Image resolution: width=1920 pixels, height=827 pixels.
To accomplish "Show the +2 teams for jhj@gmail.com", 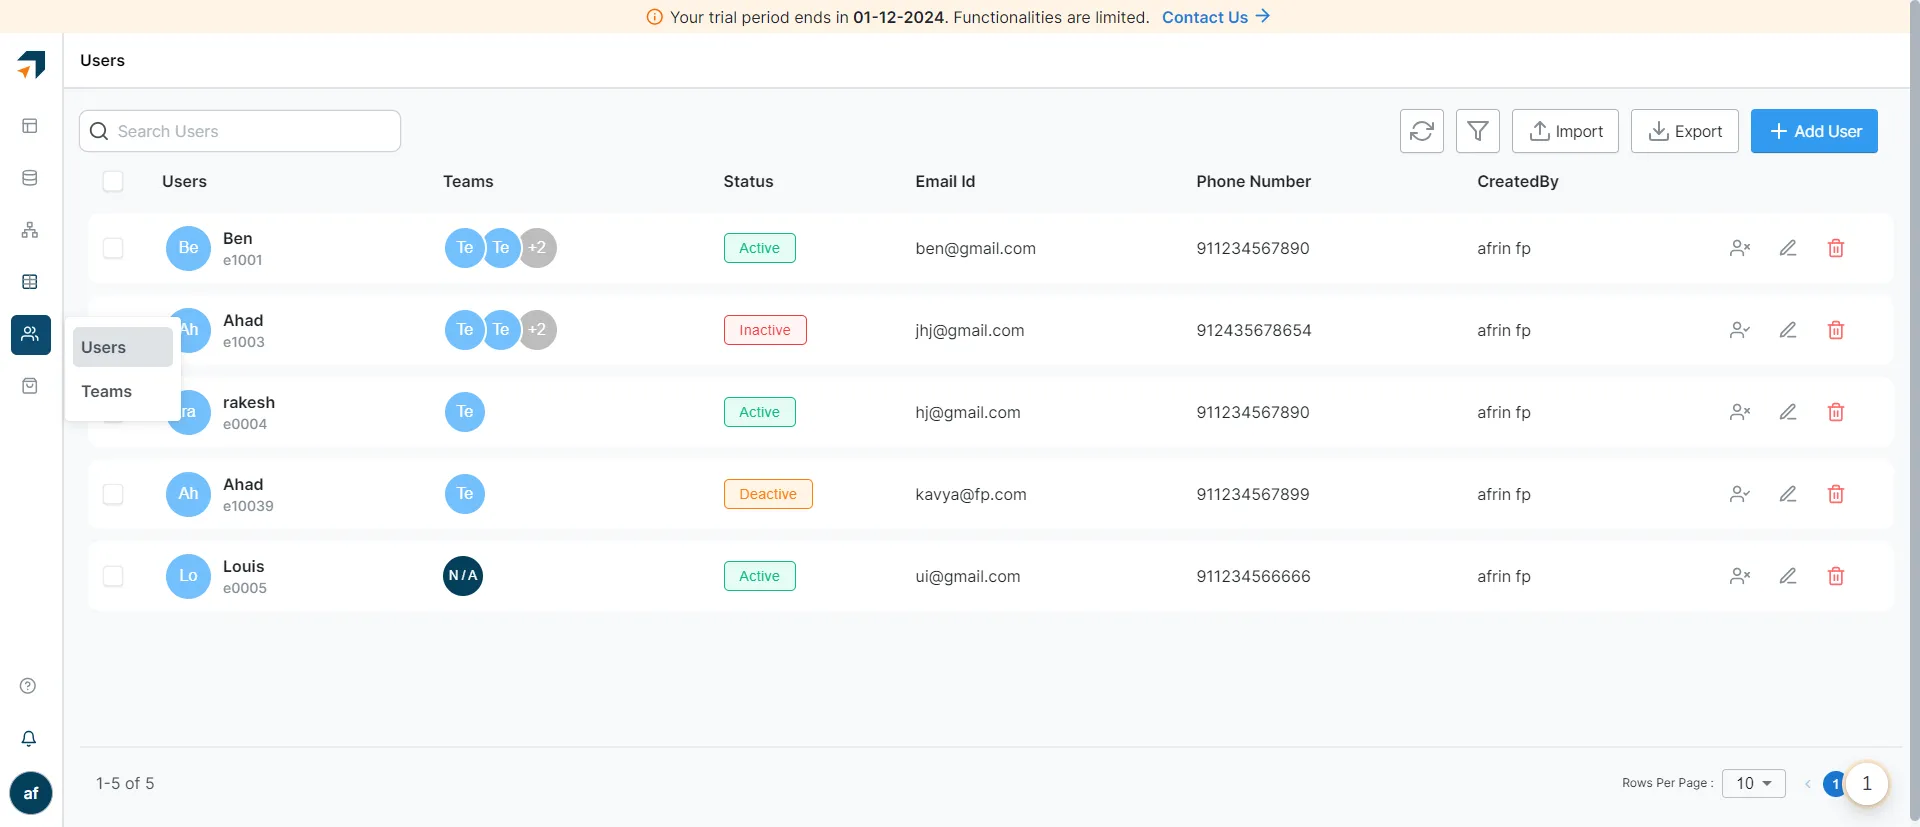I will (x=537, y=330).
